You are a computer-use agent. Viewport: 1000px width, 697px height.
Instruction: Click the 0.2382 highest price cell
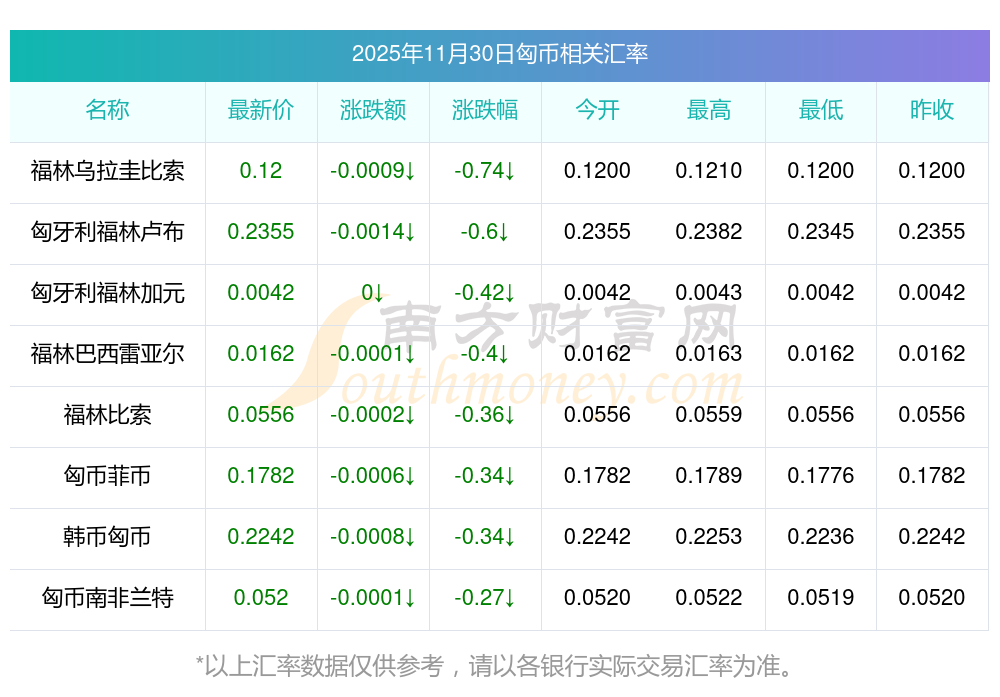tap(709, 232)
